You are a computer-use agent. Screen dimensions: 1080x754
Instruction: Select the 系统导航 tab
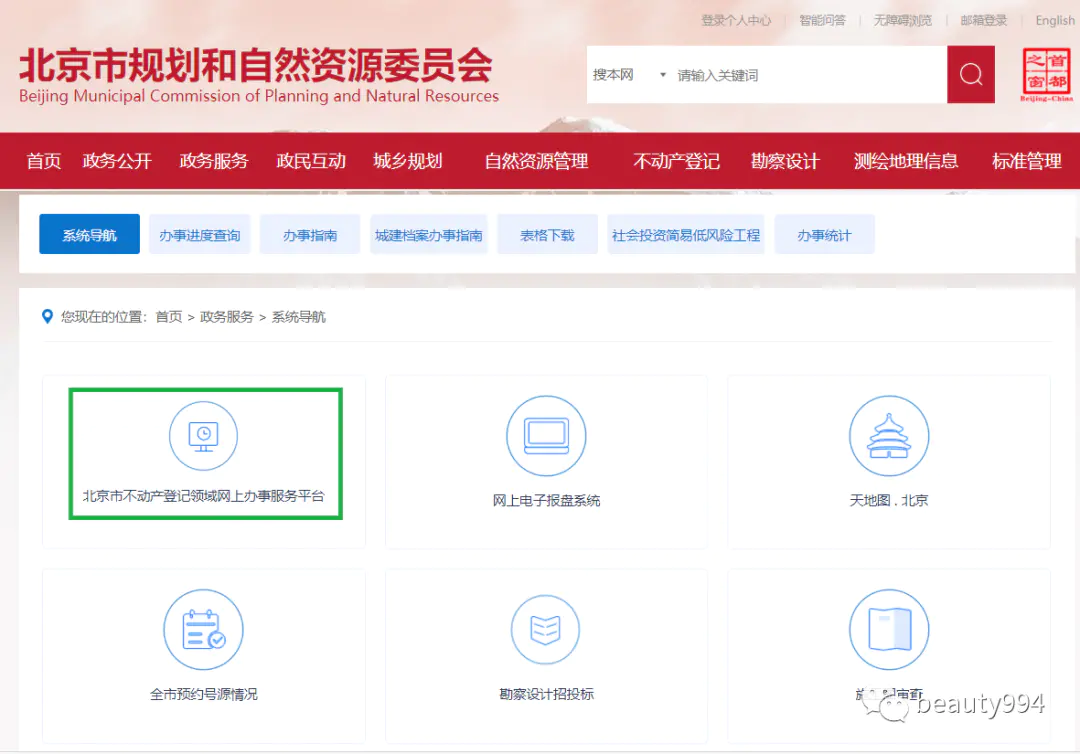pyautogui.click(x=90, y=235)
